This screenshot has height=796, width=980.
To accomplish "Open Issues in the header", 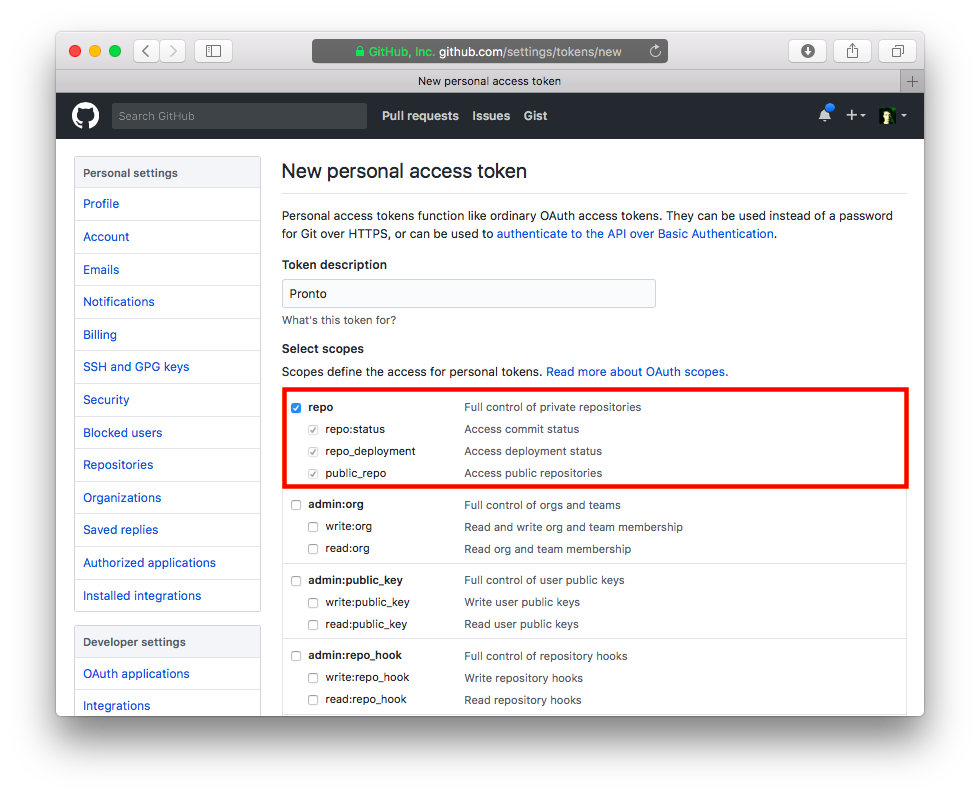I will tap(491, 116).
